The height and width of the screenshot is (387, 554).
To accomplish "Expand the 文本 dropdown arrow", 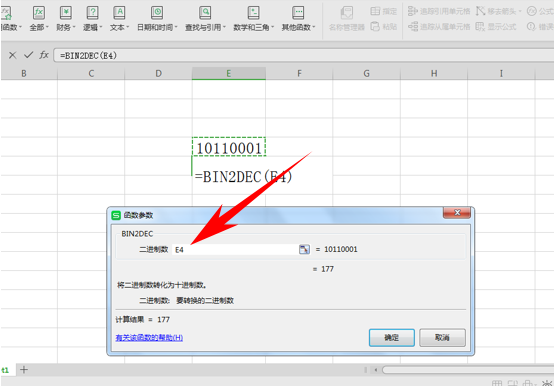I will coord(128,27).
